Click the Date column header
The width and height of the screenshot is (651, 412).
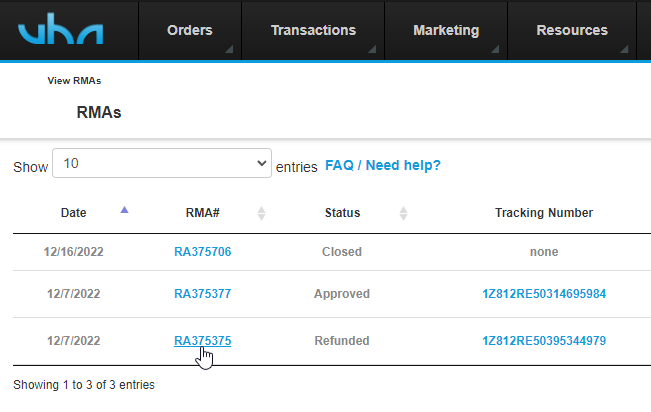[73, 213]
